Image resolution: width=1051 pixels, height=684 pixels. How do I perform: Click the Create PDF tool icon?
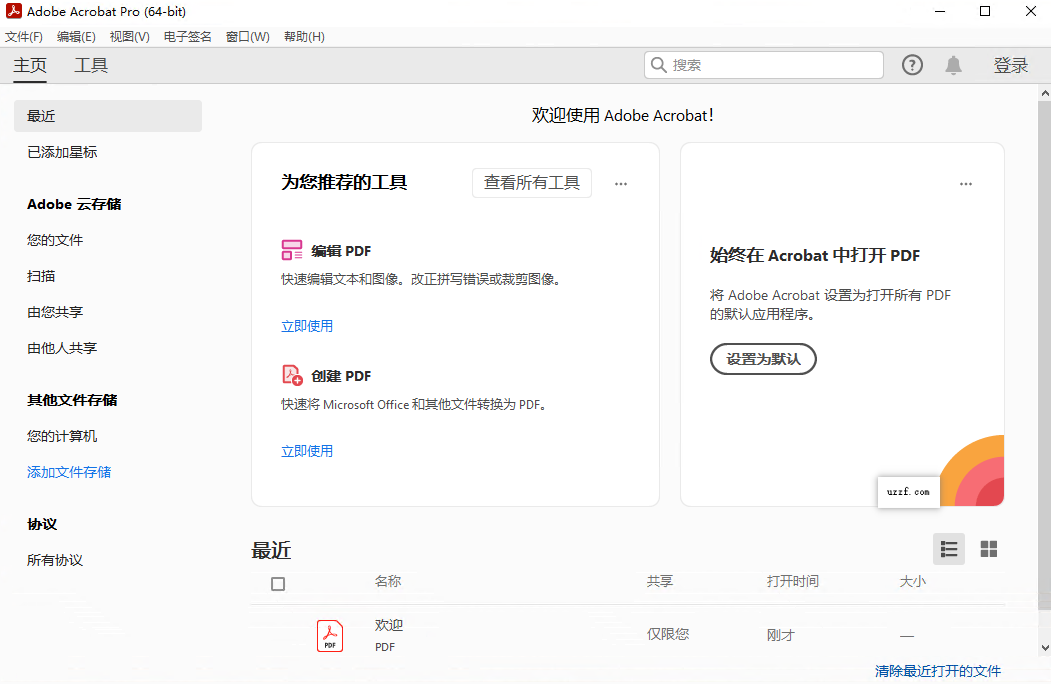[x=291, y=375]
